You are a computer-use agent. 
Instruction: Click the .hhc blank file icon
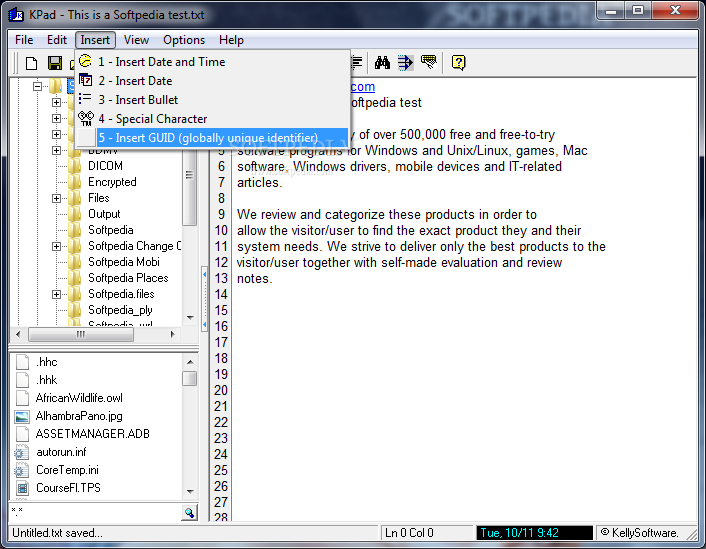(23, 362)
